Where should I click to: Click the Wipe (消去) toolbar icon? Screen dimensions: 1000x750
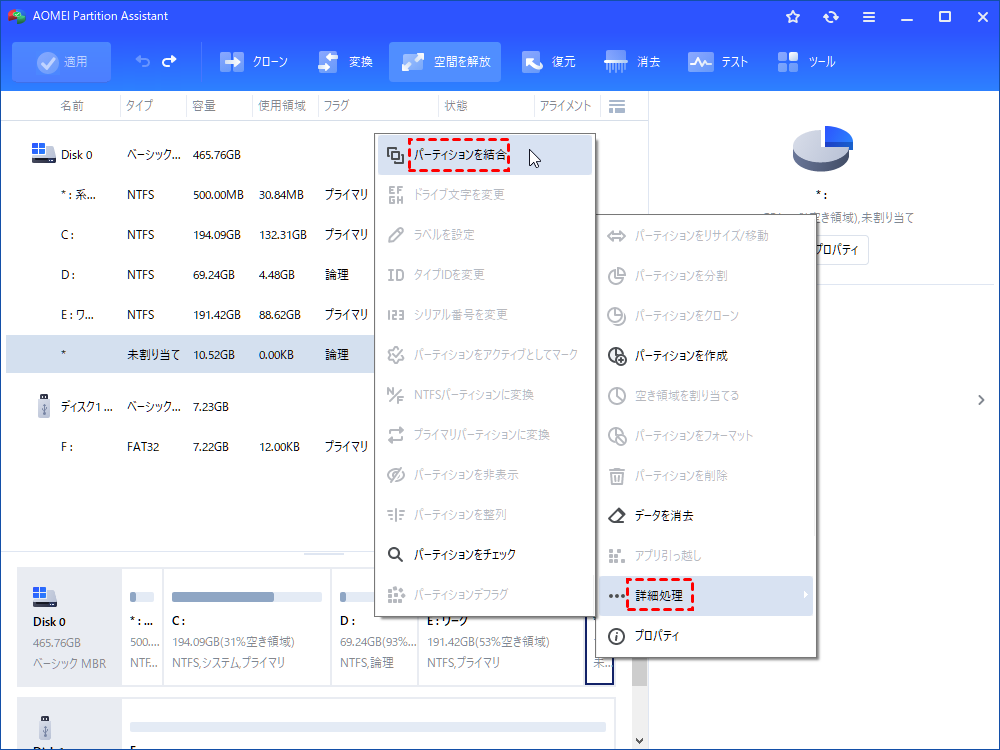point(632,62)
